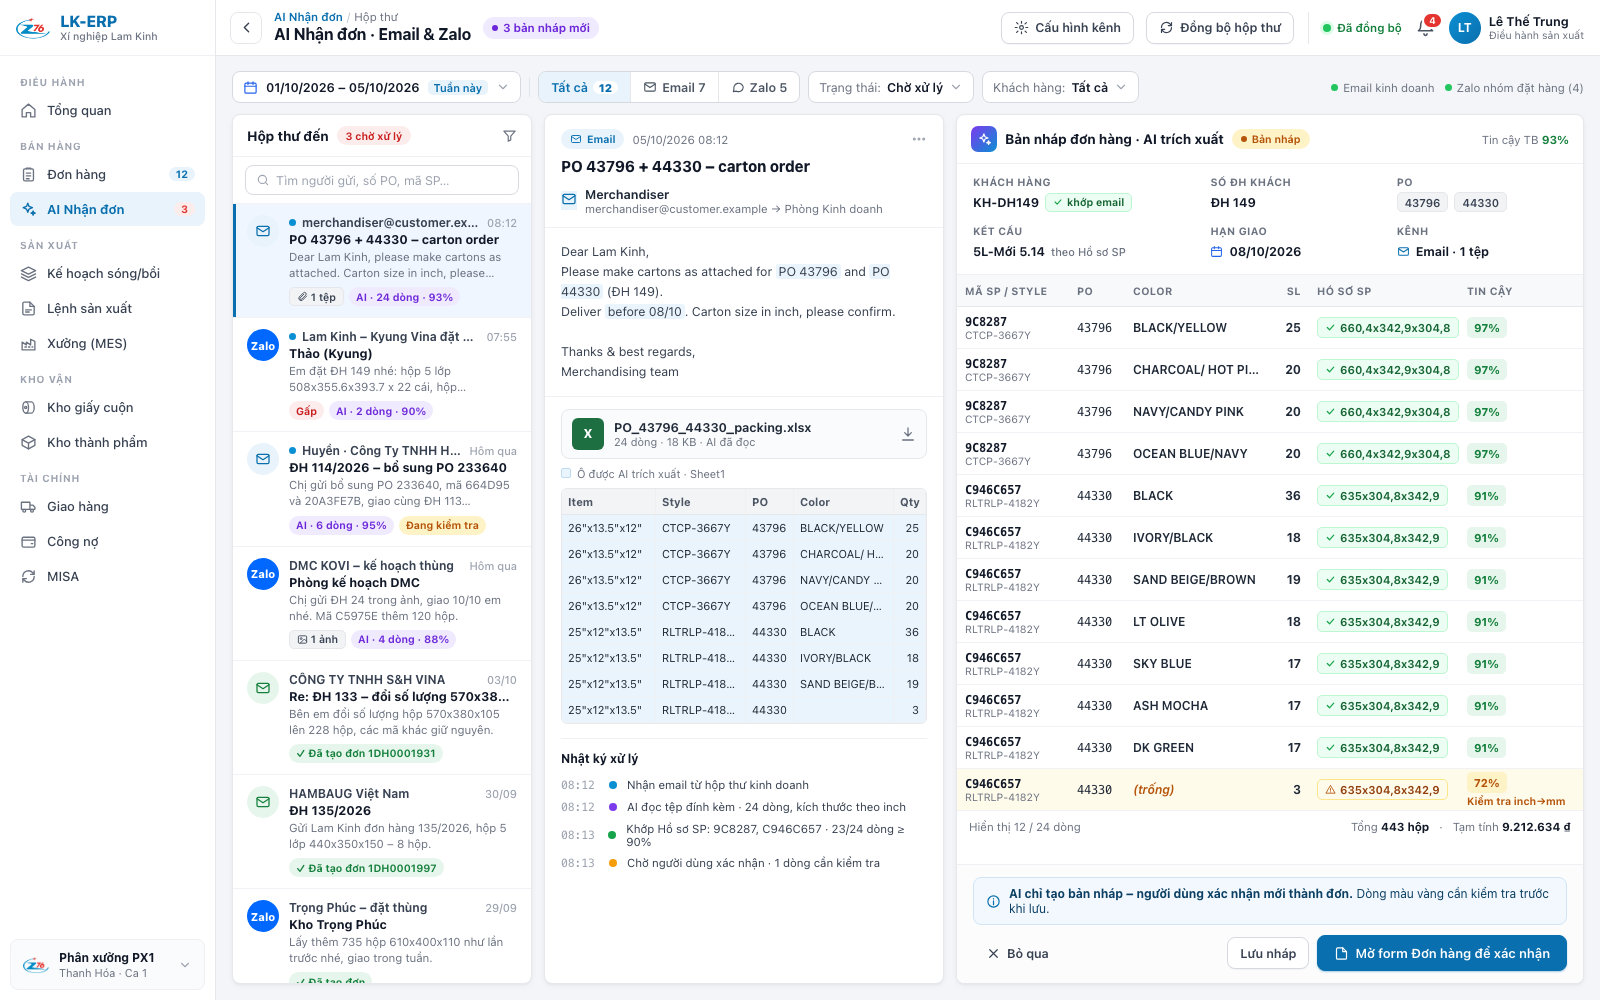Viewport: 1600px width, 1000px height.
Task: Open the Khách hàng customer dropdown
Action: pos(1060,87)
